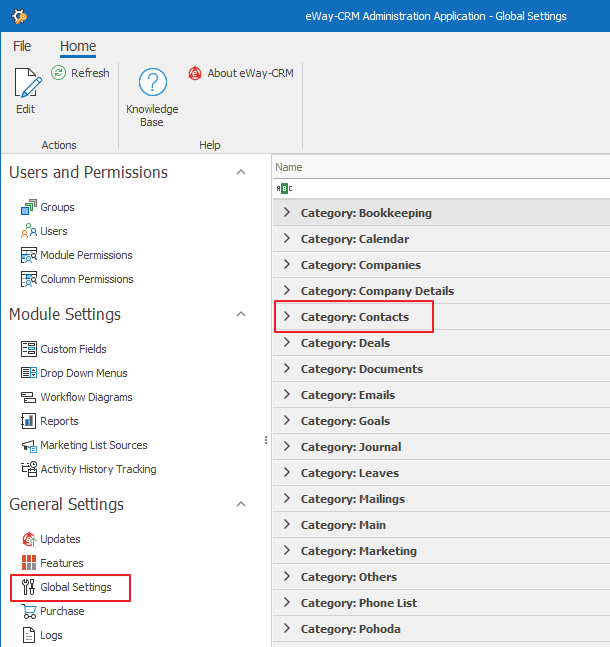Click the ABC filter icon under Name
This screenshot has width=610, height=647.
pyautogui.click(x=284, y=189)
